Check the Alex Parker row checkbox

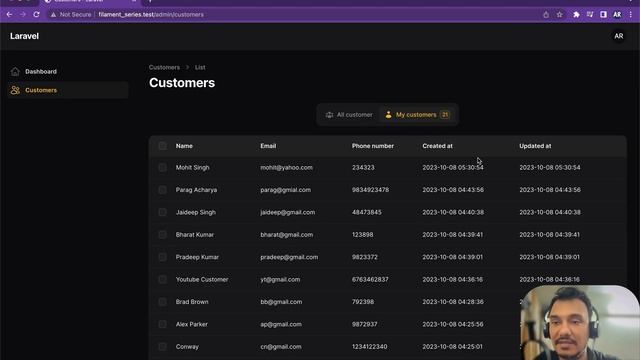[x=162, y=324]
